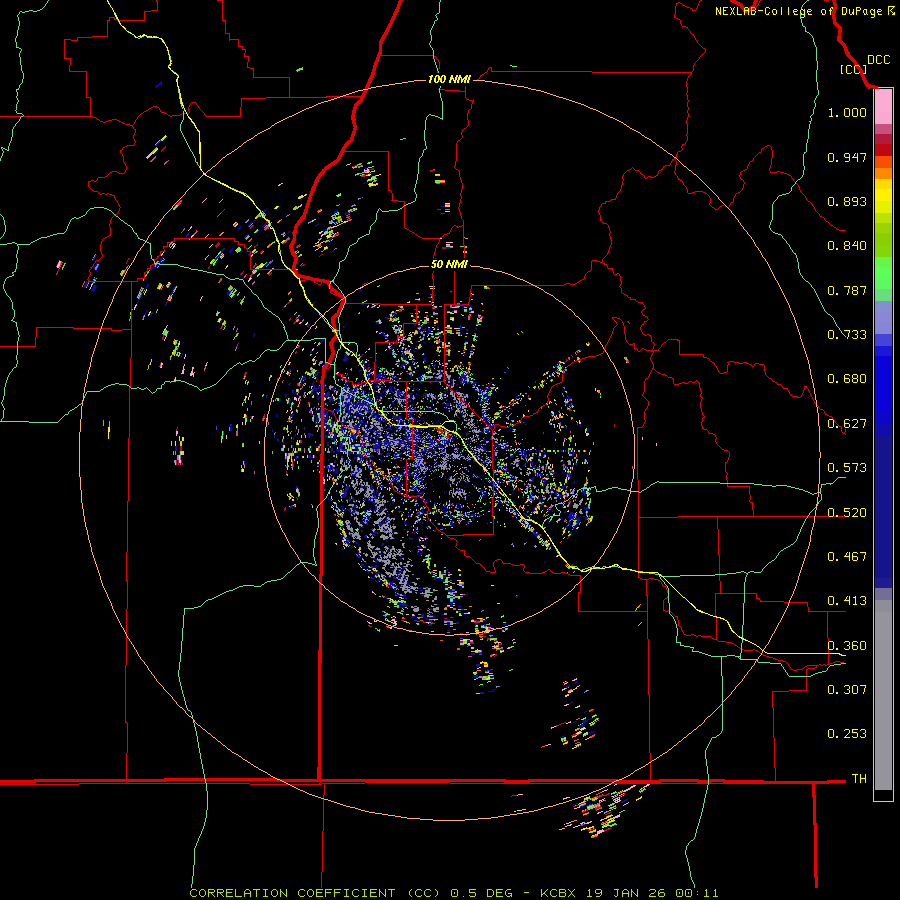
Task: Click the TH threshold label
Action: click(859, 779)
